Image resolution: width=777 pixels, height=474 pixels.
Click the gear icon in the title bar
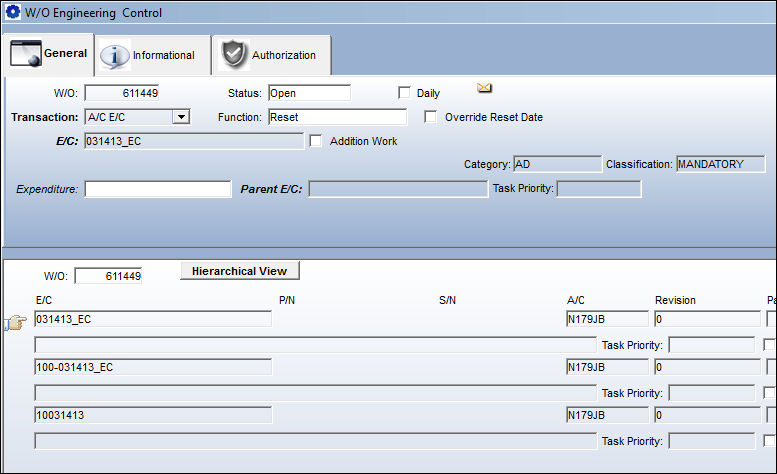(x=12, y=12)
